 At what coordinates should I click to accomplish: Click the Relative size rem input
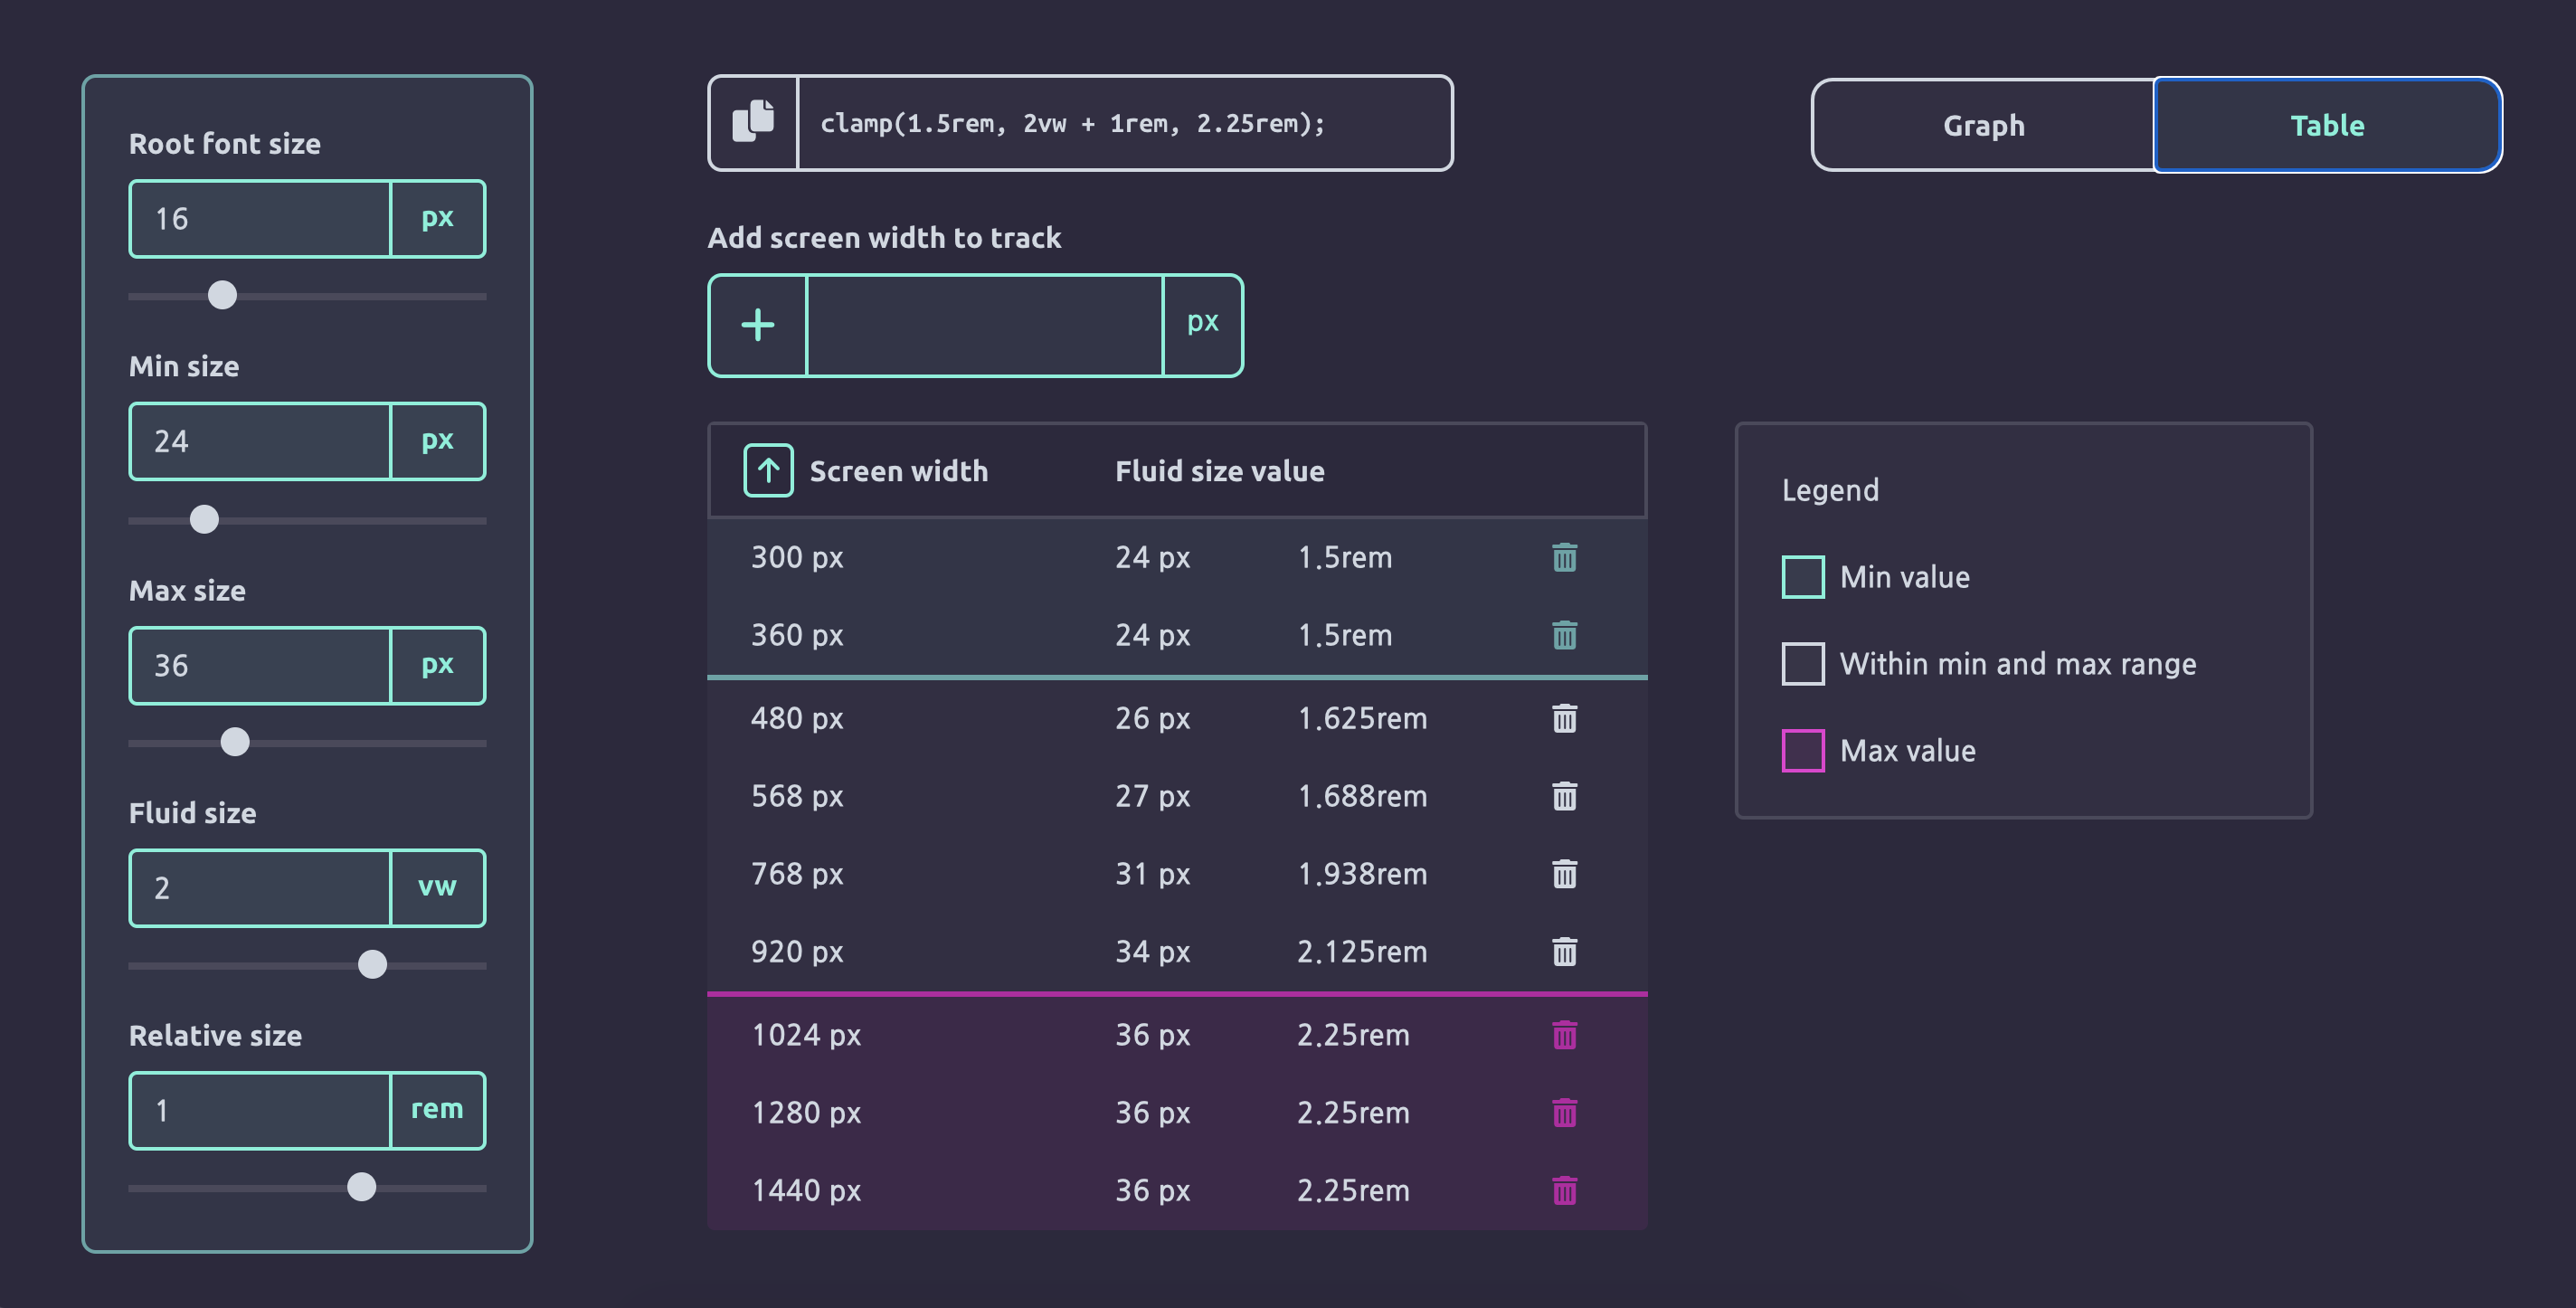(260, 1110)
